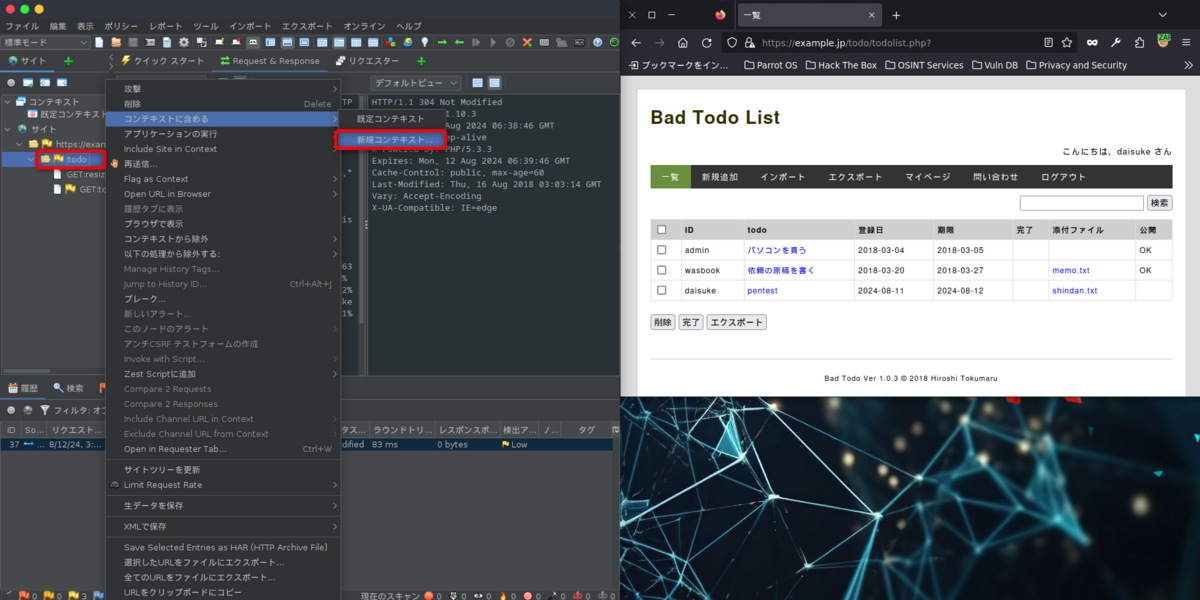The height and width of the screenshot is (600, 1200).
Task: Open a new Firefox tab with plus
Action: 896,15
